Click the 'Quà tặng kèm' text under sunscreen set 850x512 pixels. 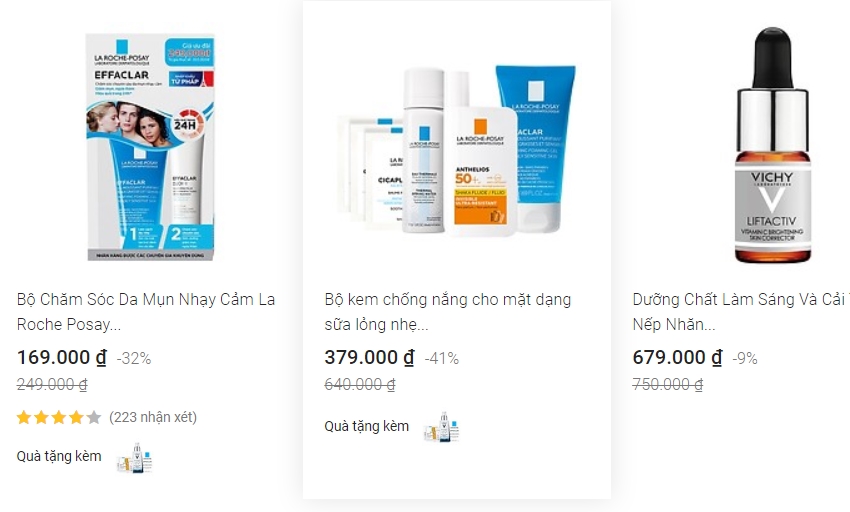(366, 426)
